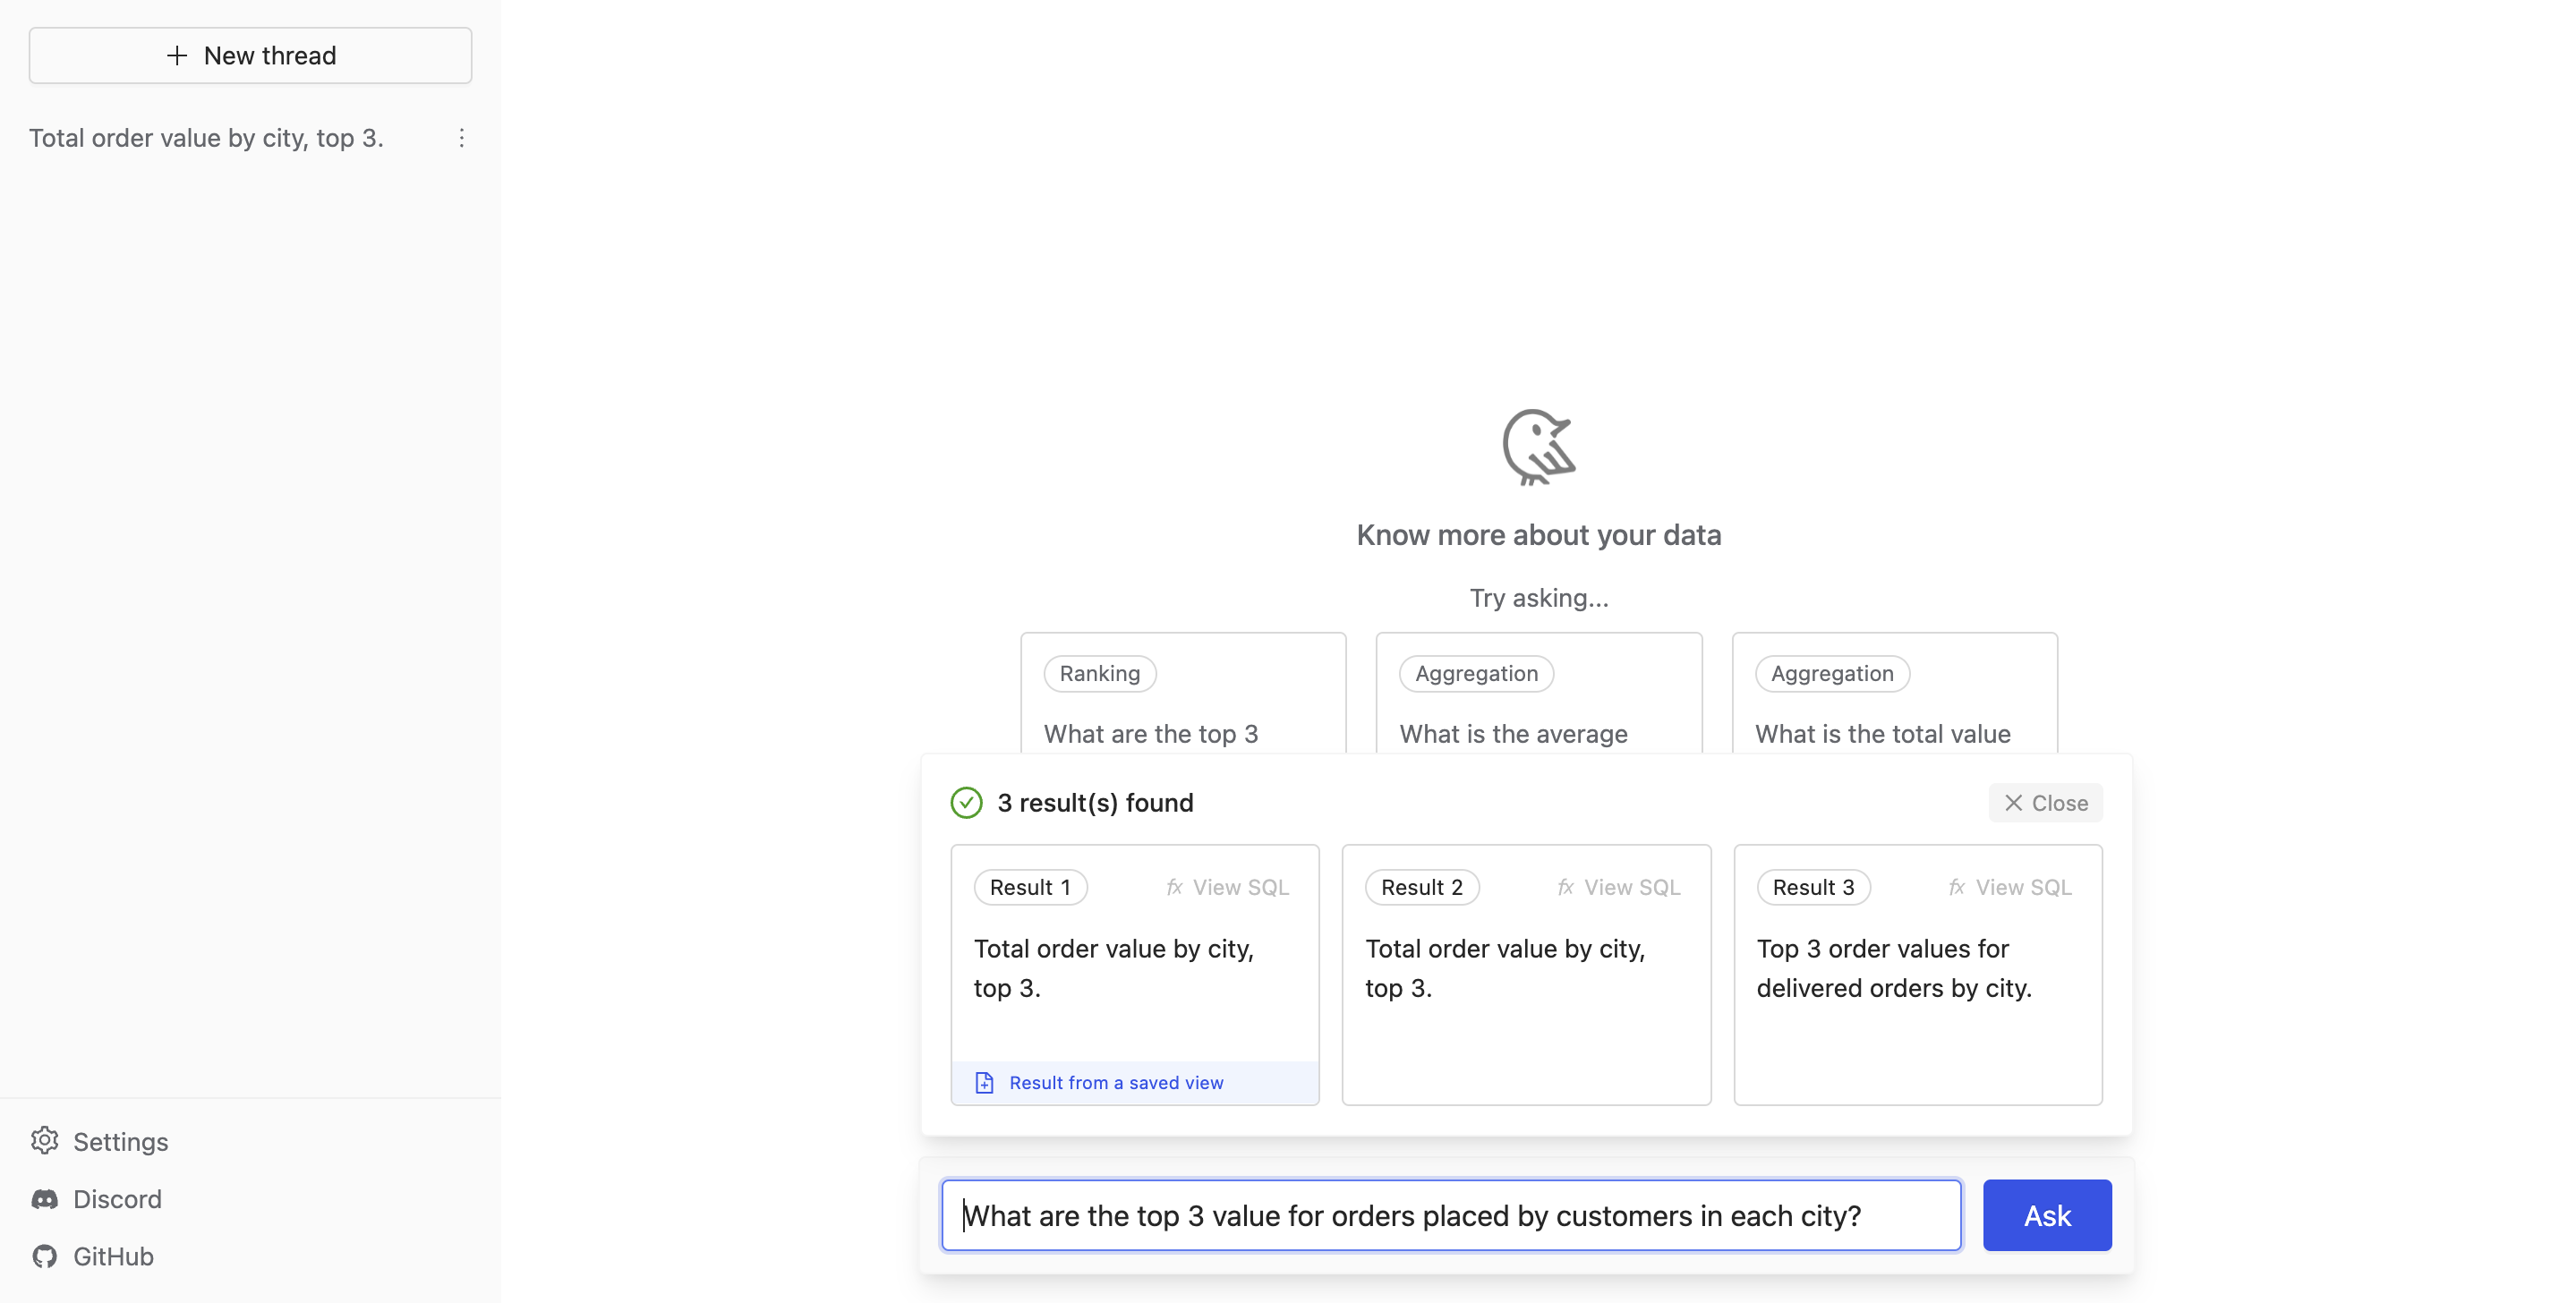Click Result from a saved view label
Screen dimensions: 2576x1303
(x=1115, y=1082)
